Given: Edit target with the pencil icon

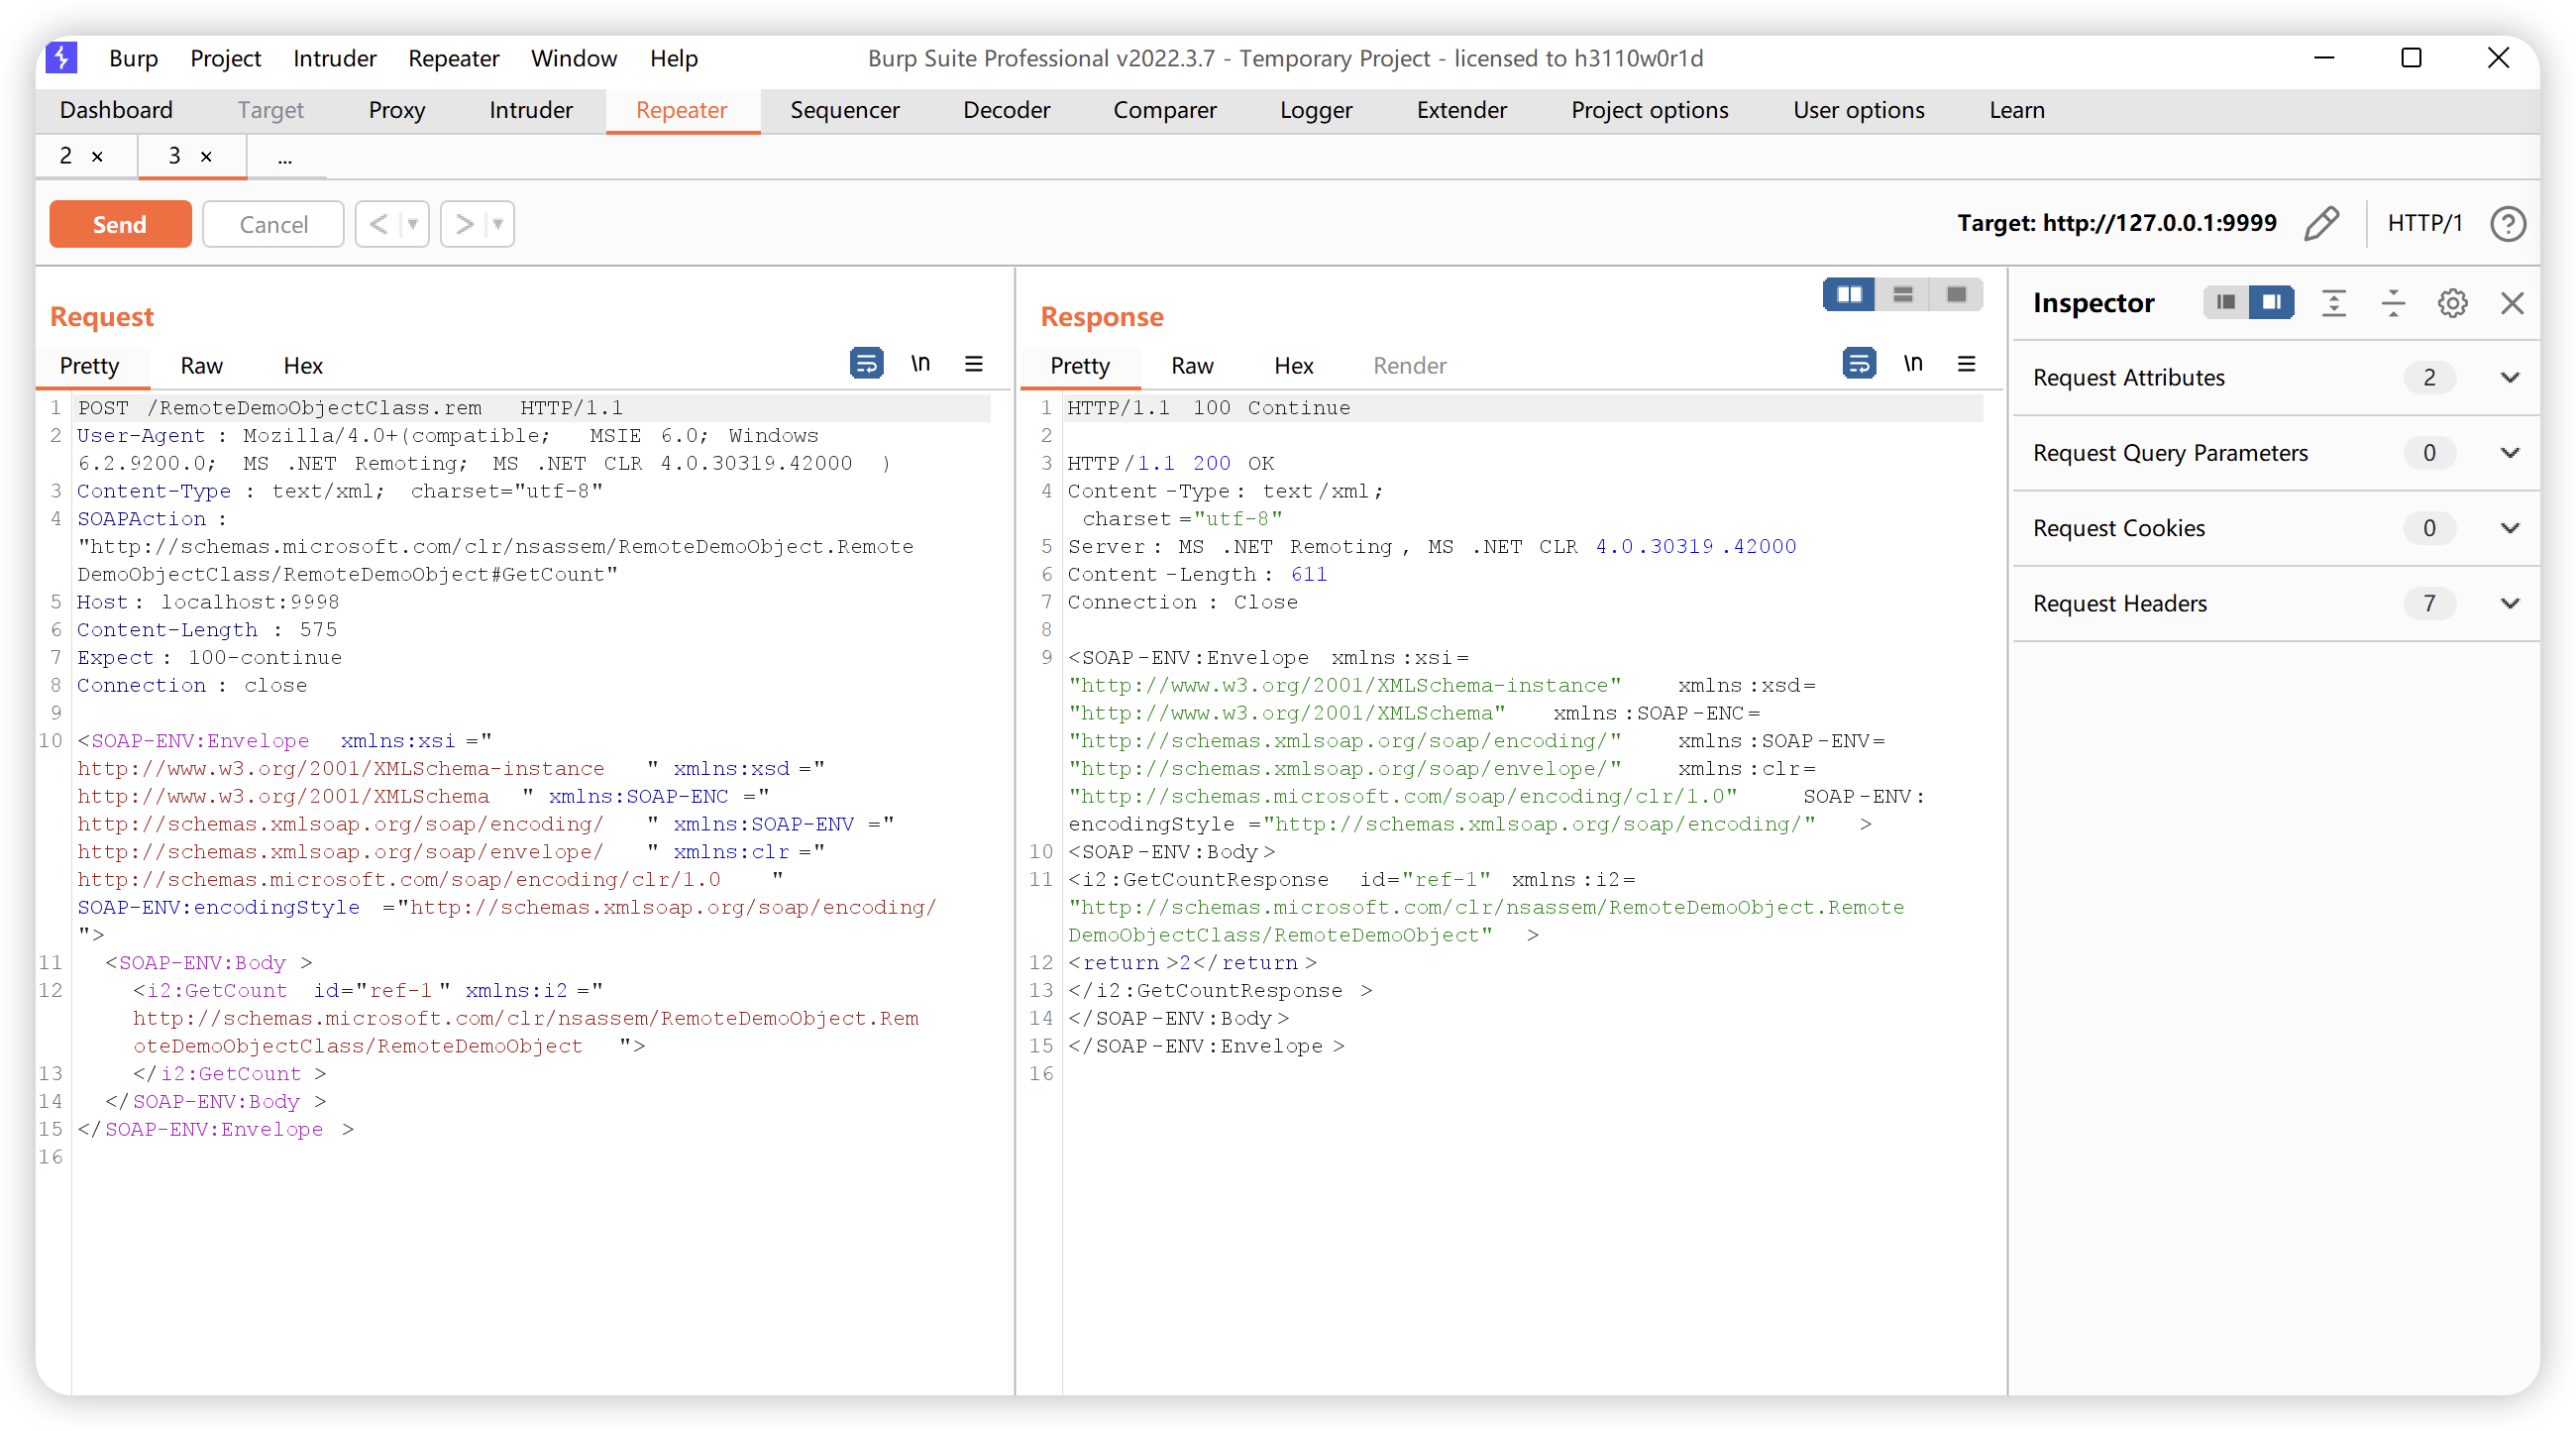Looking at the screenshot, I should 2321,223.
